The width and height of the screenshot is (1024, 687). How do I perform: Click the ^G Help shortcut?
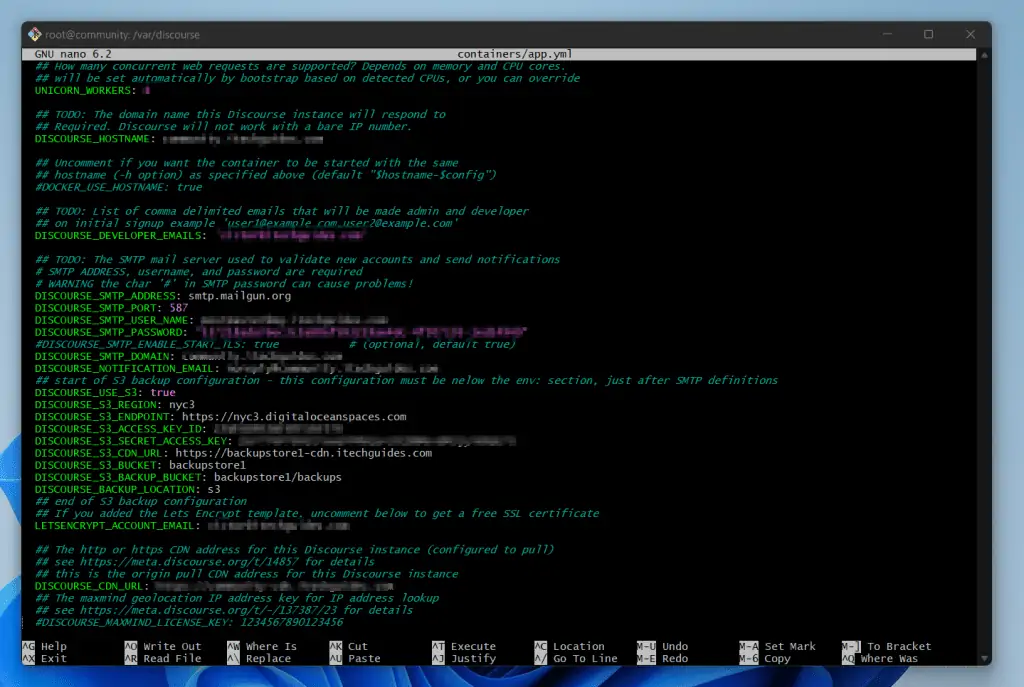(x=44, y=647)
